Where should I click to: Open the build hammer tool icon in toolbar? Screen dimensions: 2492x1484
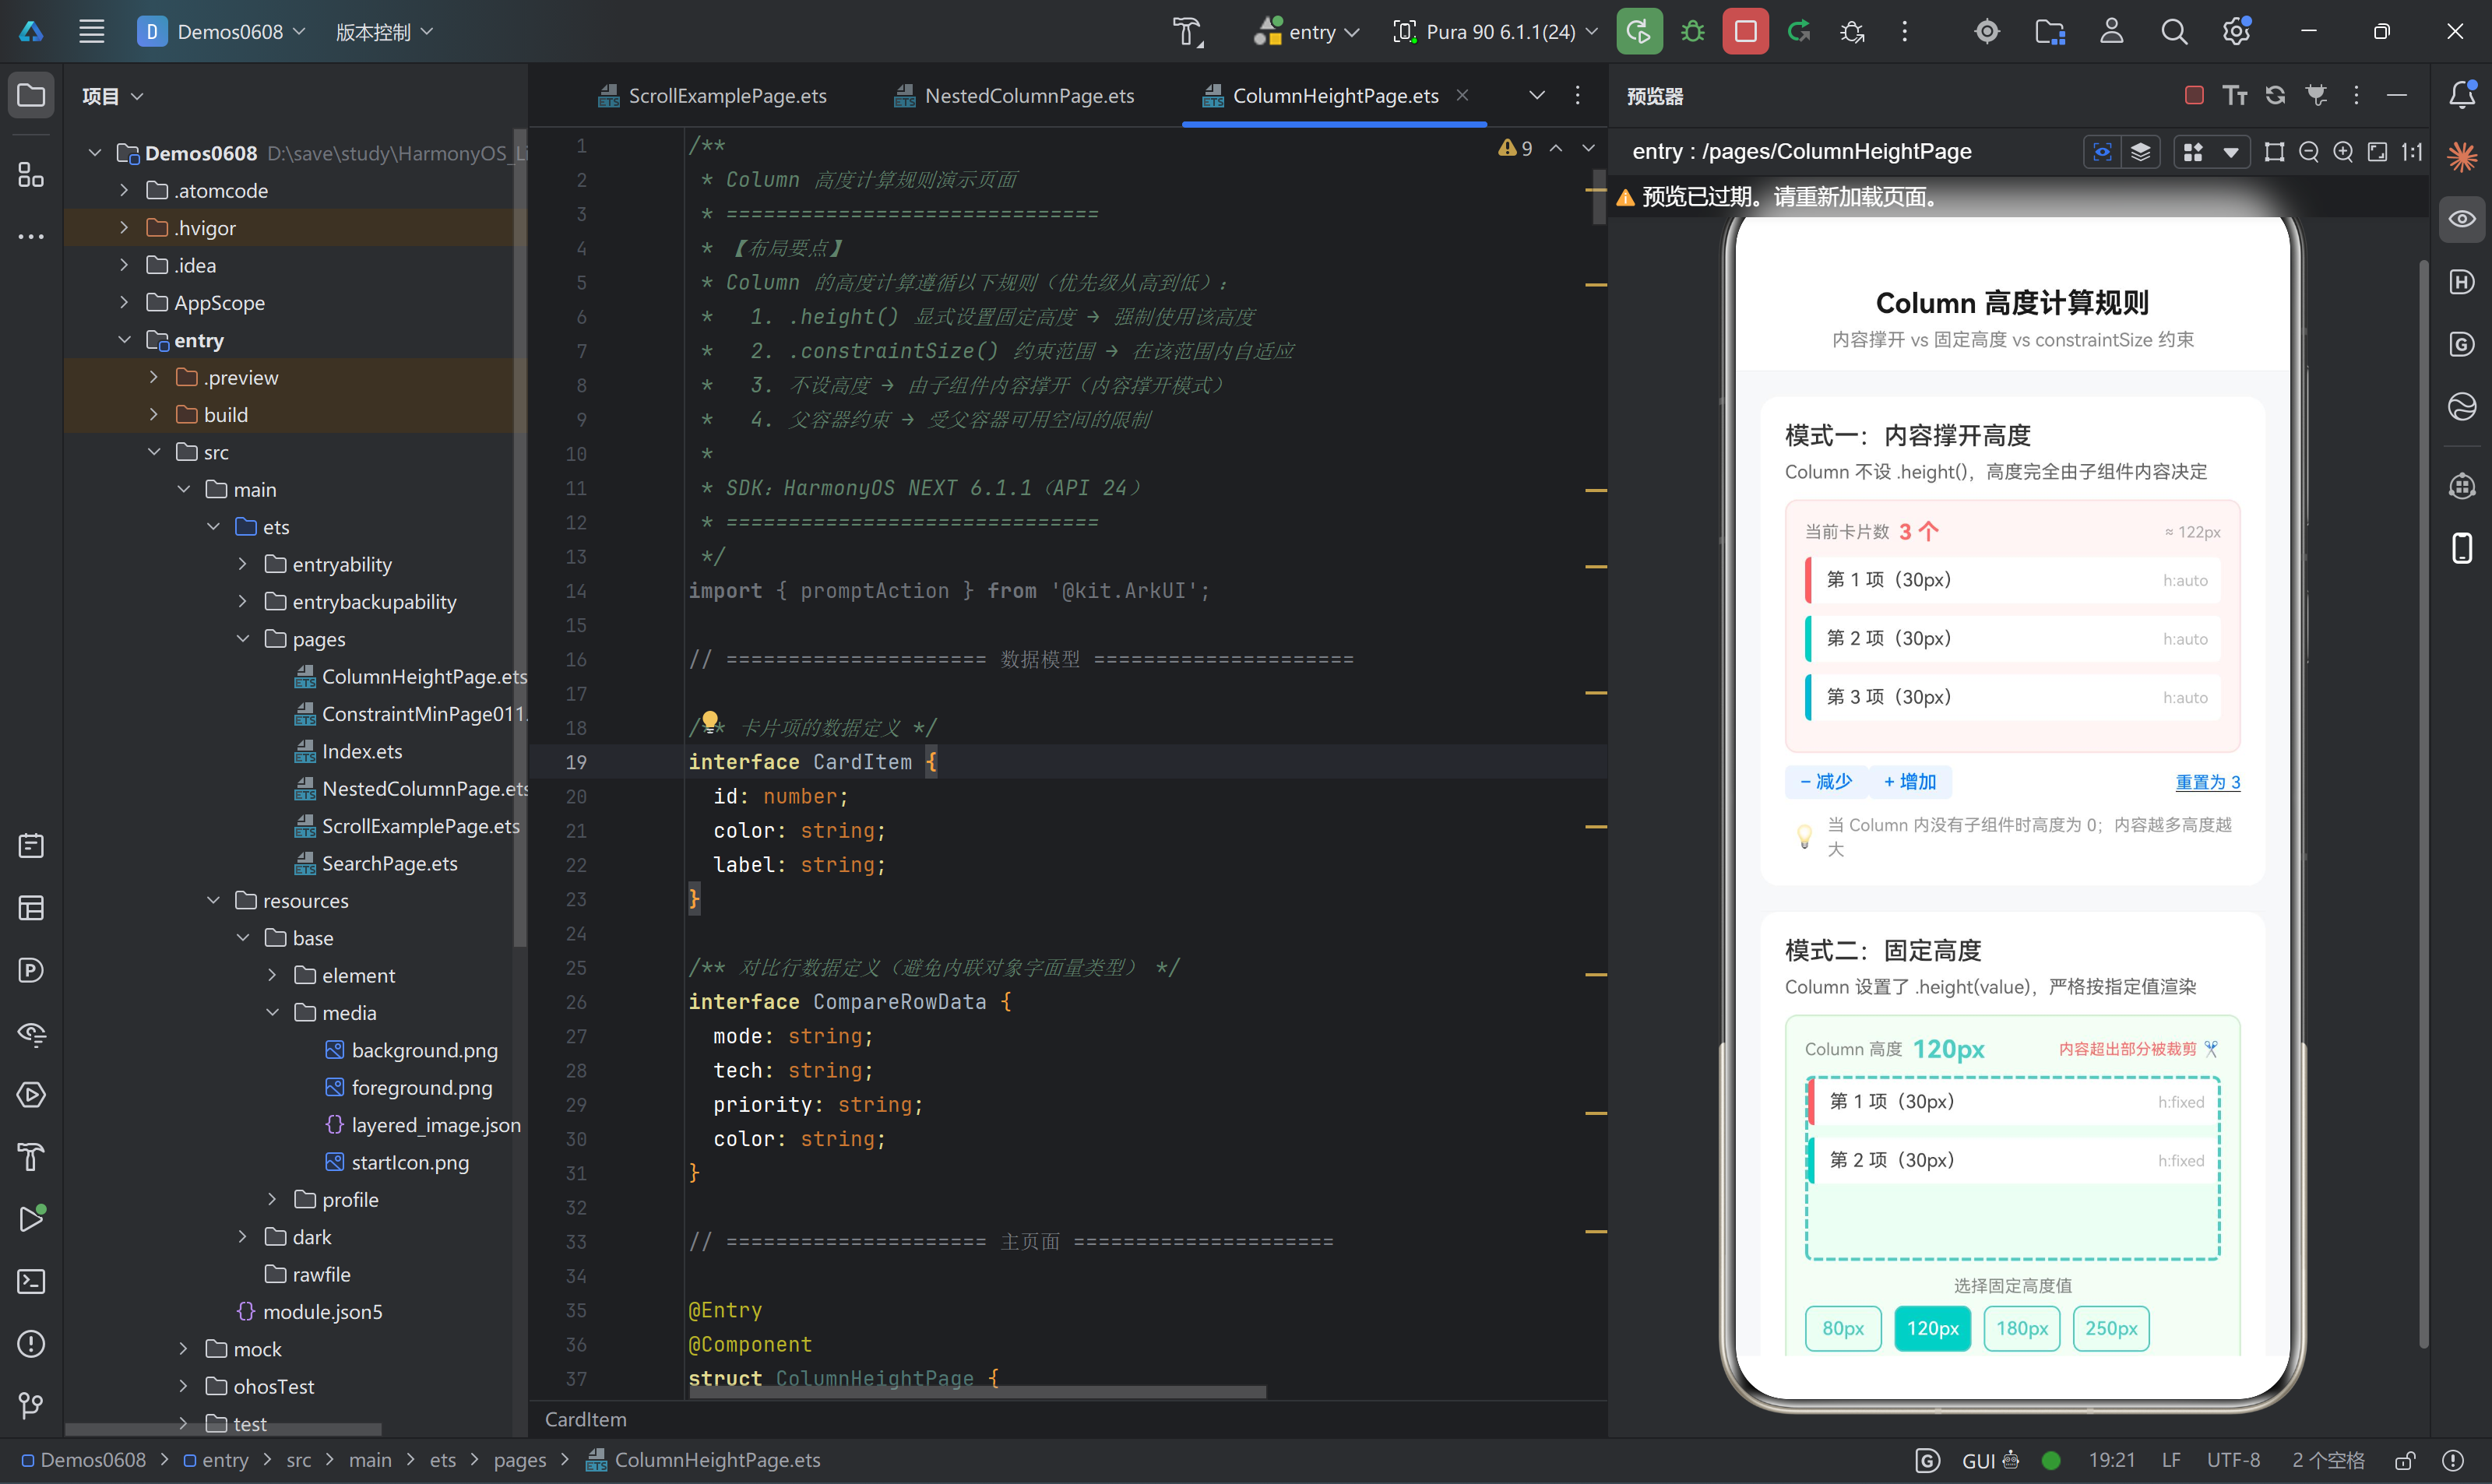click(1187, 31)
